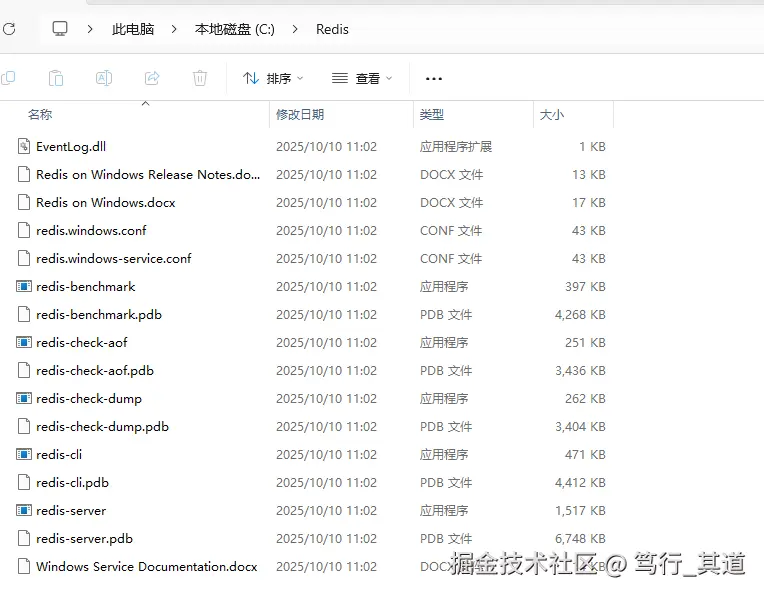This screenshot has width=764, height=596.
Task: Click the This PC monitor icon
Action: point(60,29)
